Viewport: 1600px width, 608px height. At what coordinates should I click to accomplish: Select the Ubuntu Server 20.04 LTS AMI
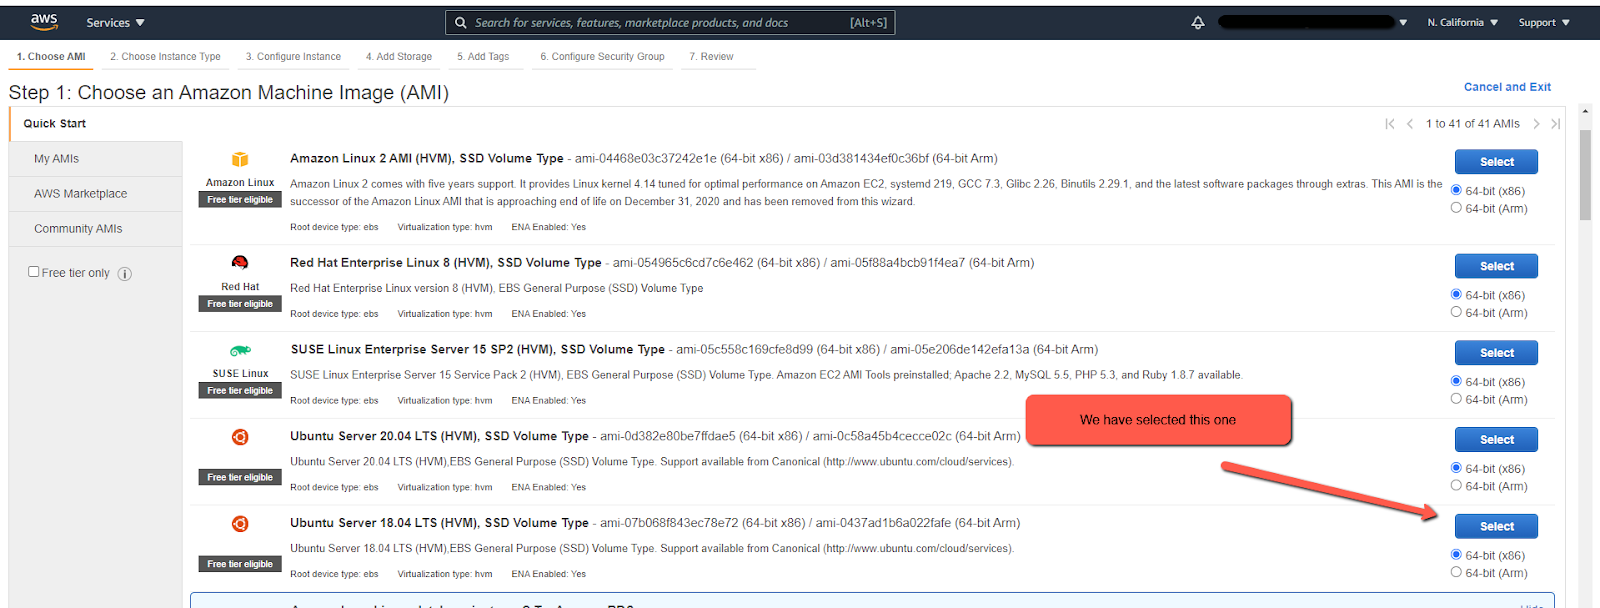pos(1496,440)
